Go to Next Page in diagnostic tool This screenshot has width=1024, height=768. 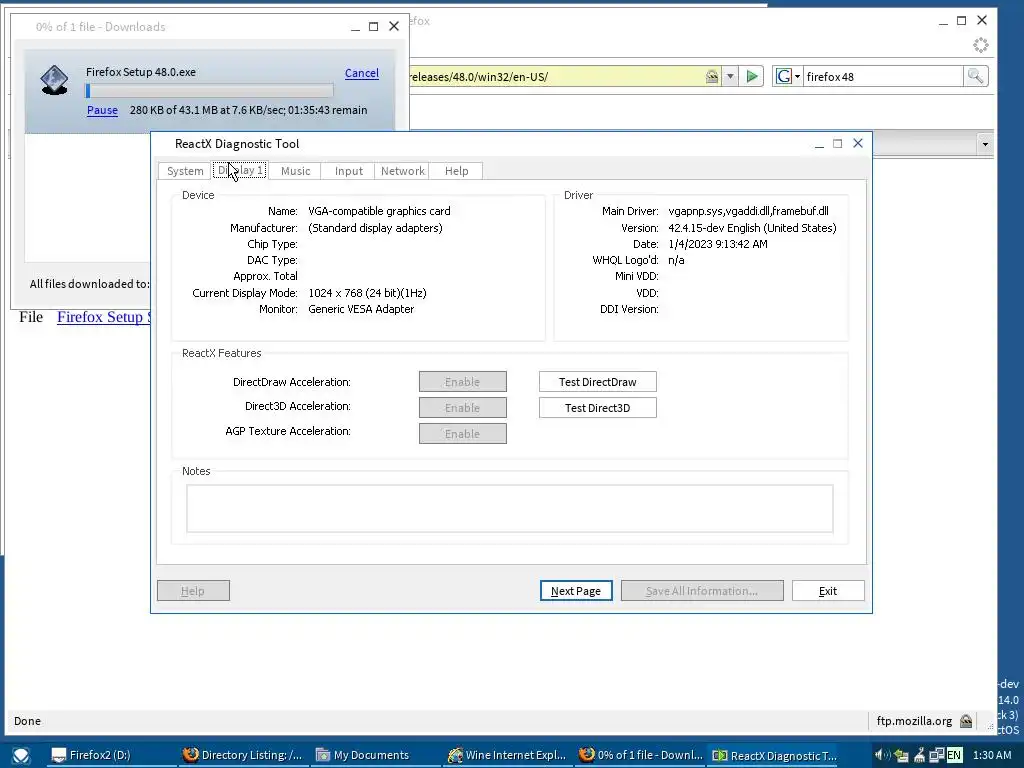pos(576,590)
